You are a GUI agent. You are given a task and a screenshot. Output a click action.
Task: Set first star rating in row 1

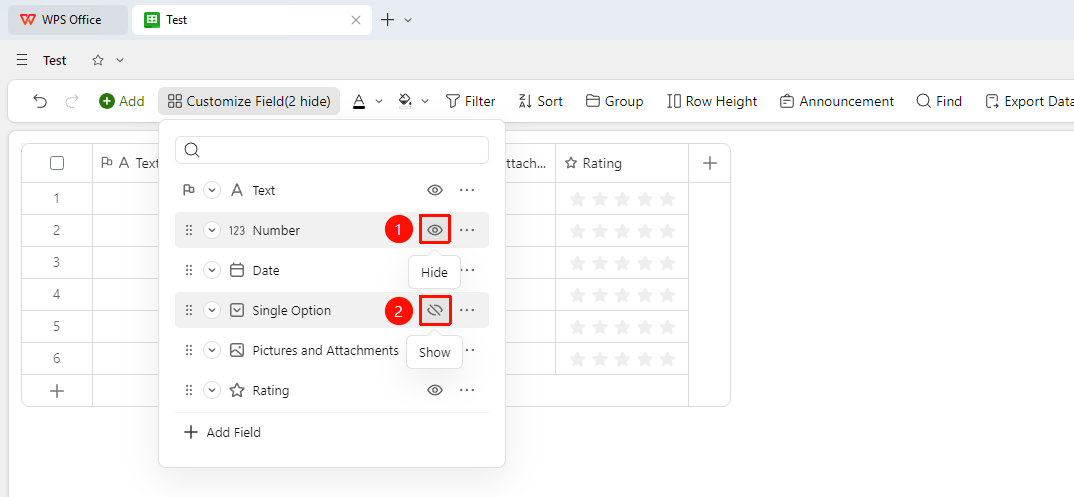[x=577, y=199]
